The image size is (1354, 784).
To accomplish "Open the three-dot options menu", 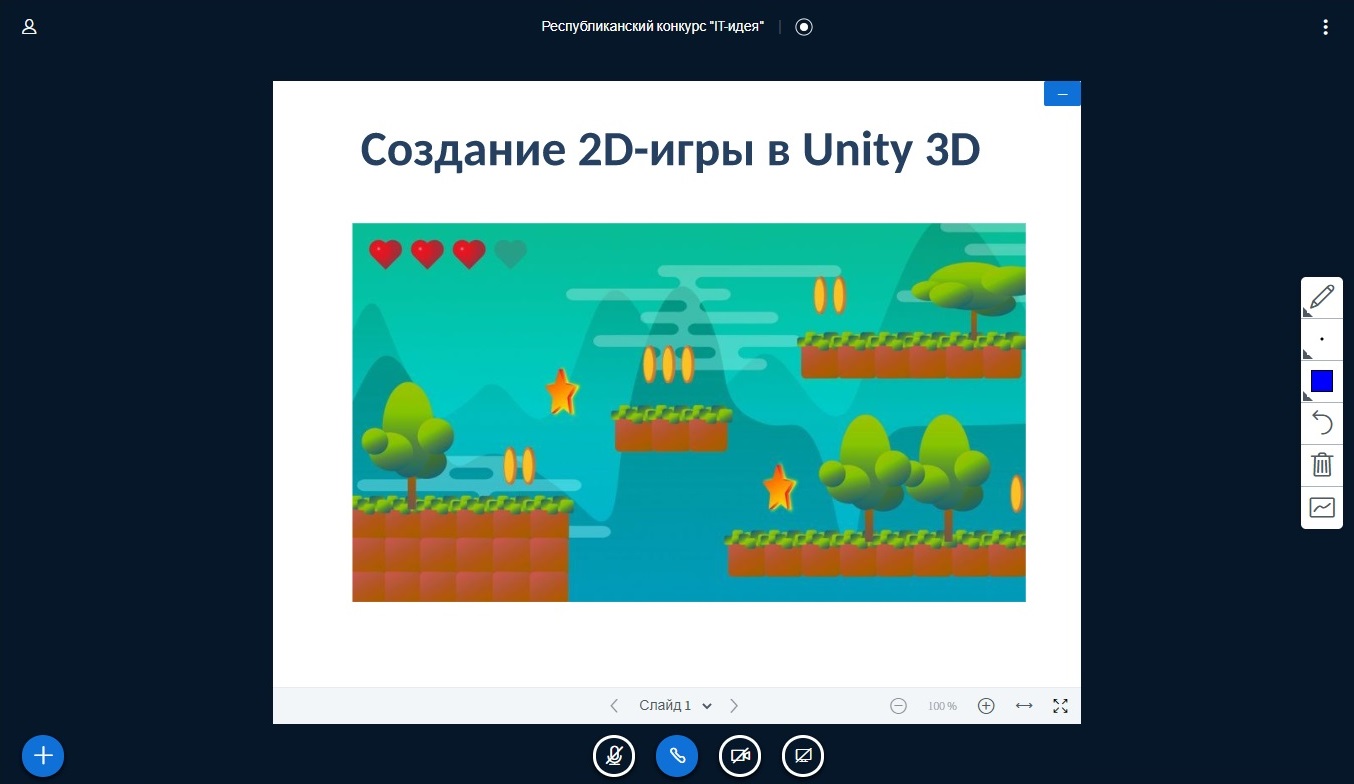I will pyautogui.click(x=1325, y=27).
